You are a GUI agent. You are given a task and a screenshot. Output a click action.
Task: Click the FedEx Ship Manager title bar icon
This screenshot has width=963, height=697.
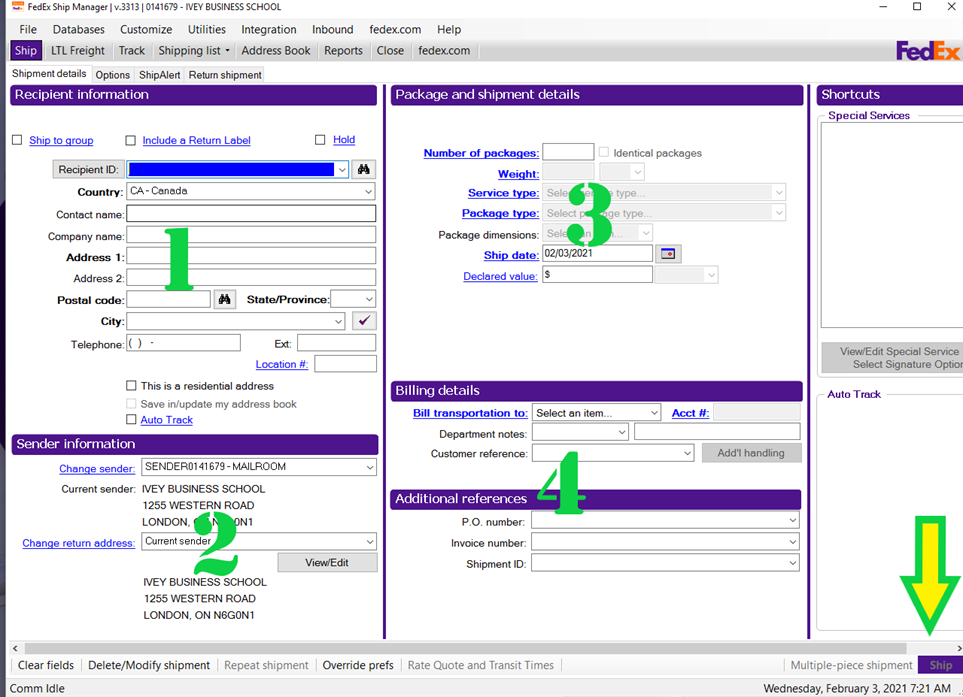[x=16, y=7]
